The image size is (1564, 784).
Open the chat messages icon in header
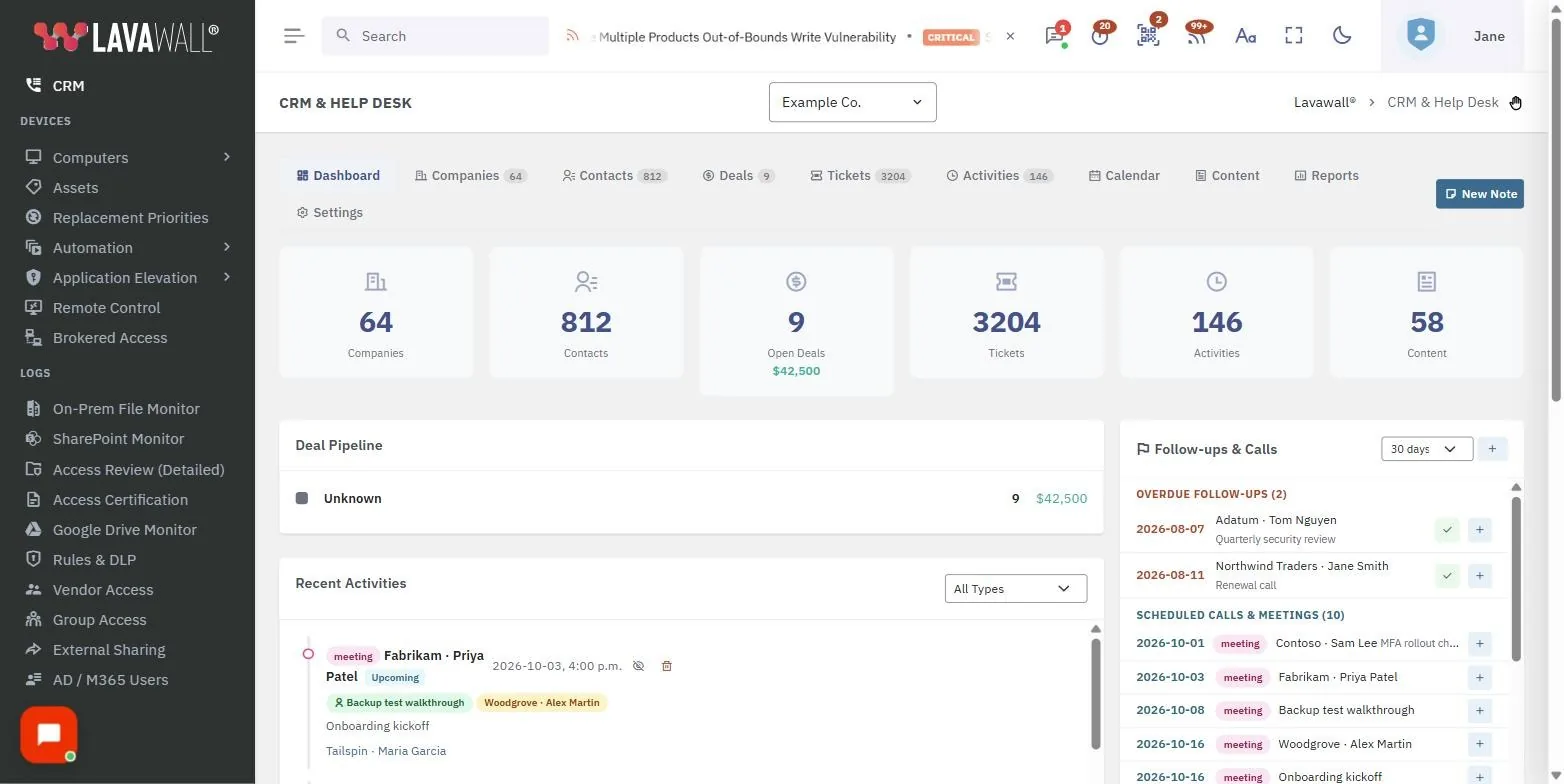click(x=1054, y=36)
